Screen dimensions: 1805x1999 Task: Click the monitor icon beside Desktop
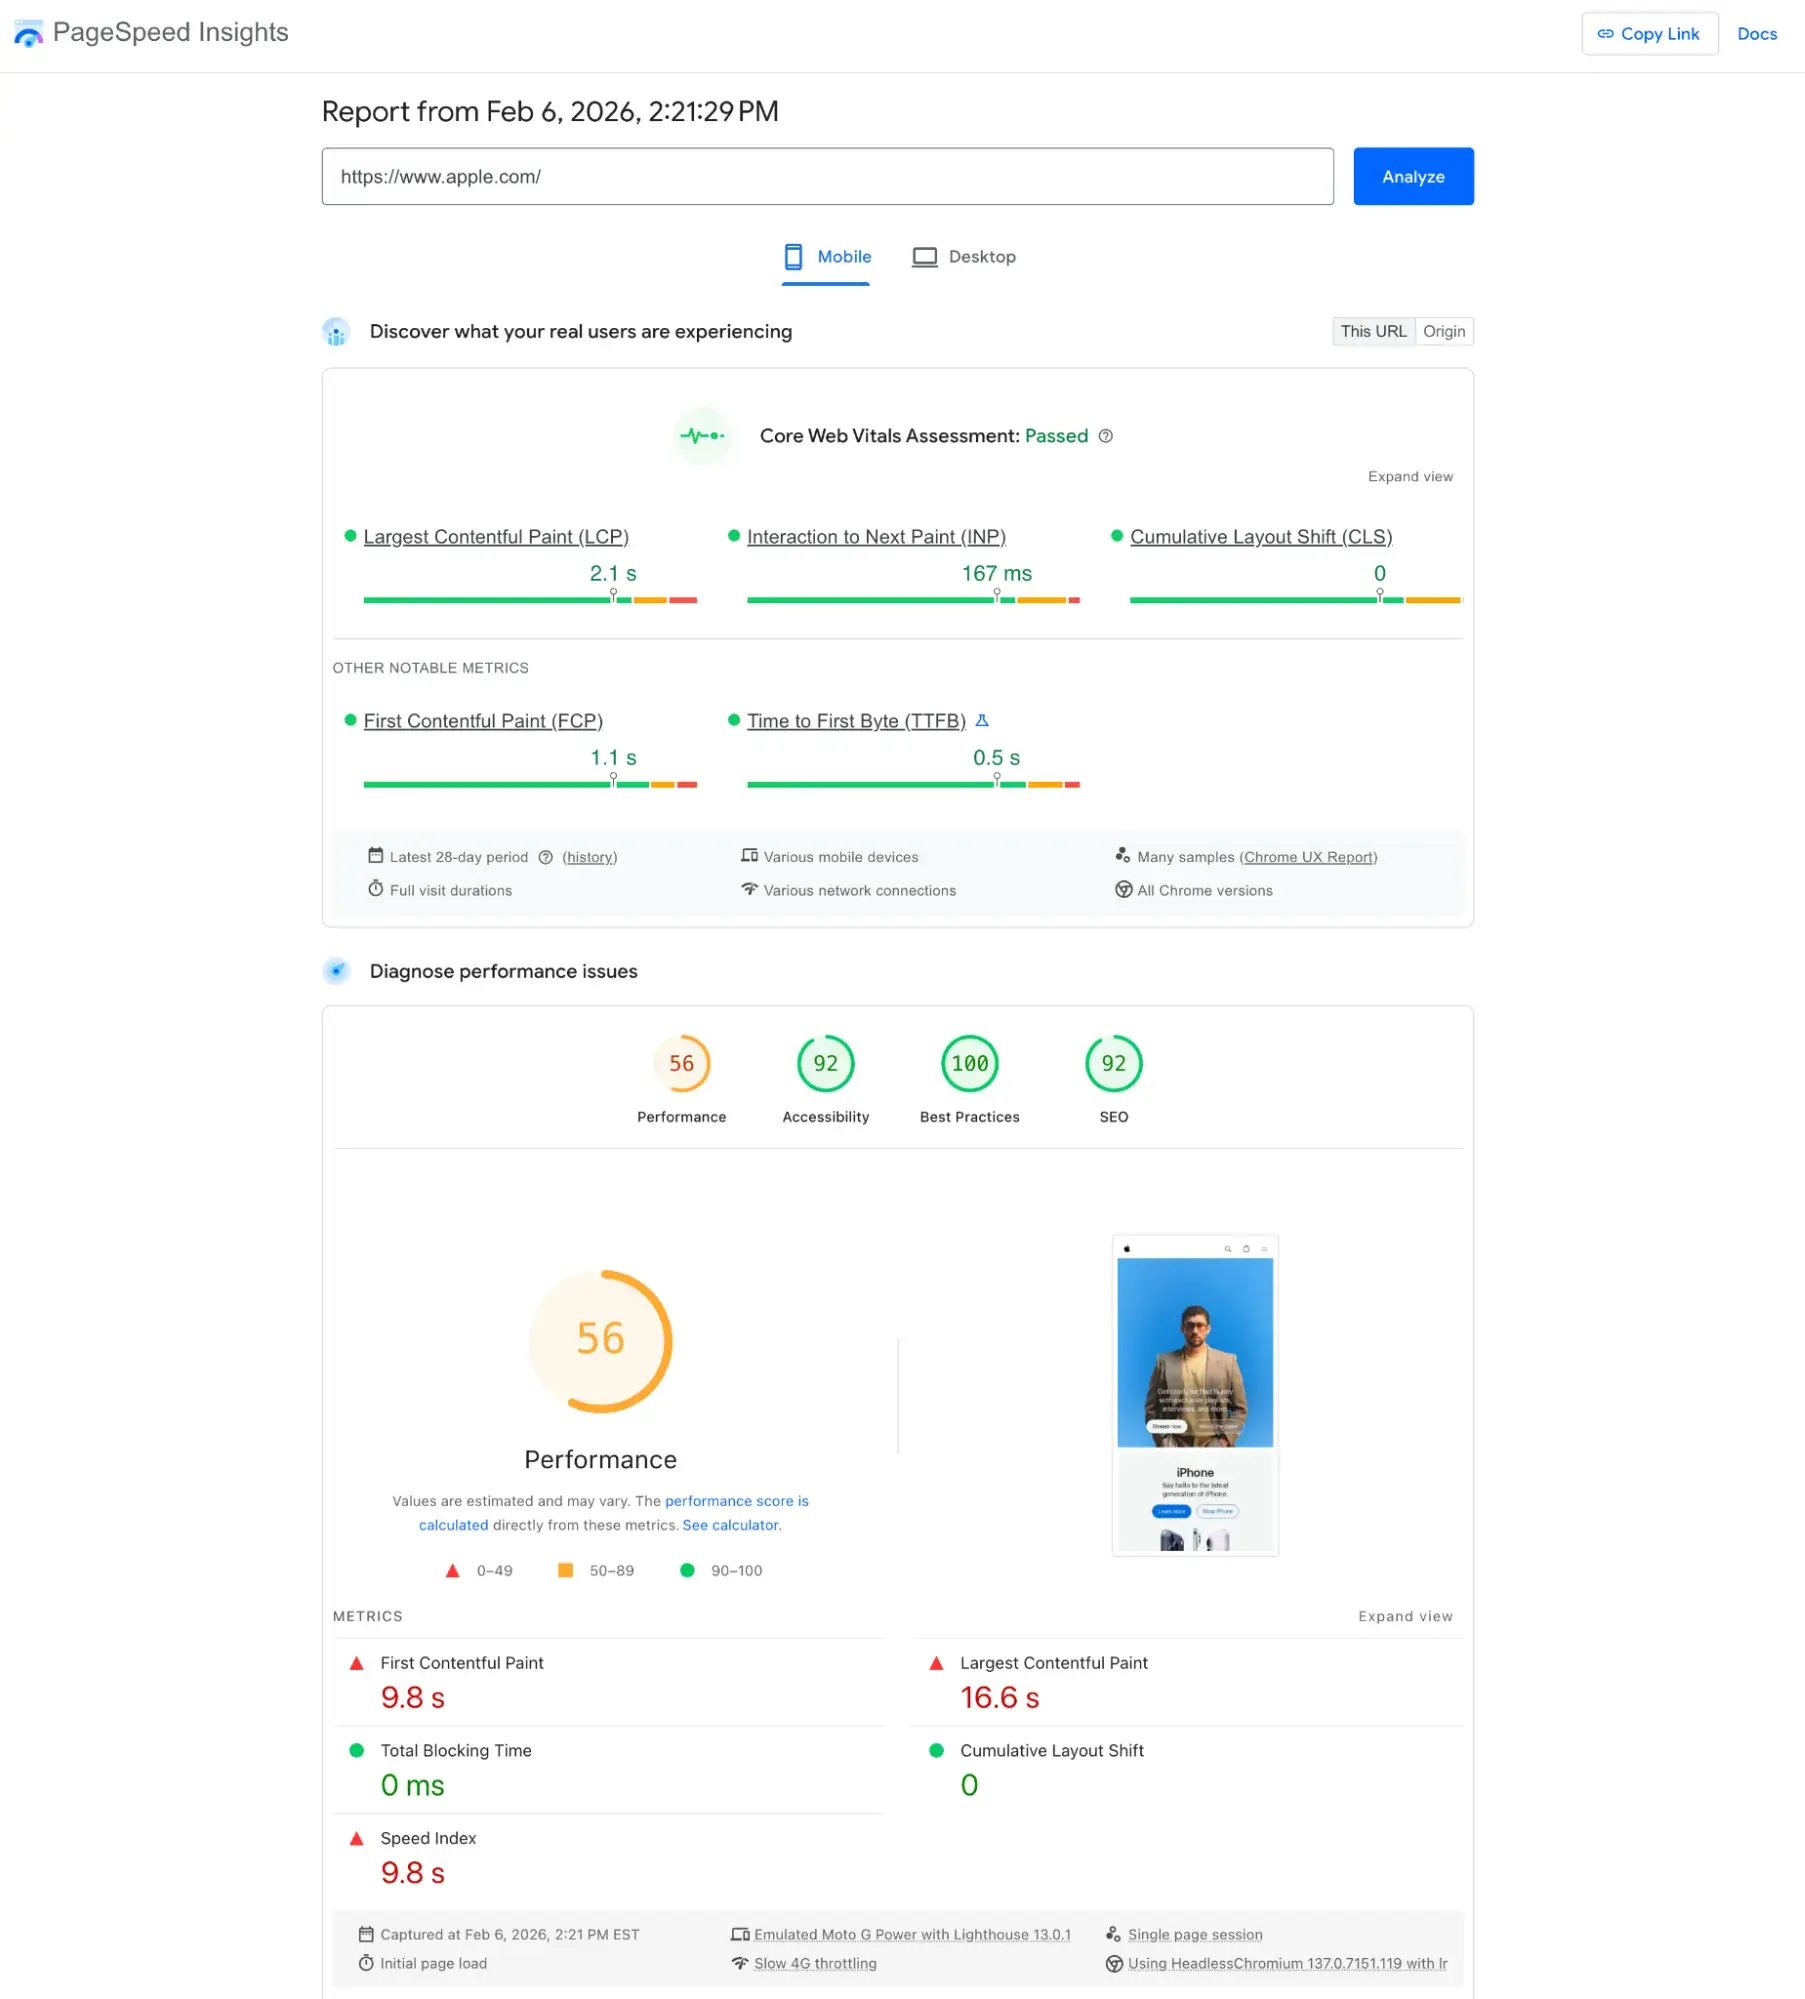click(925, 256)
